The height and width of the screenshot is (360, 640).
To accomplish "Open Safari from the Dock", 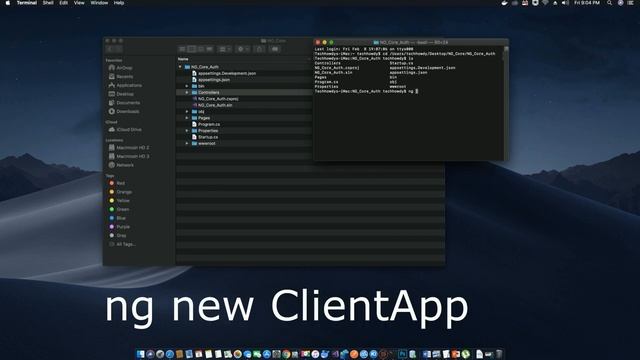I will (170, 354).
